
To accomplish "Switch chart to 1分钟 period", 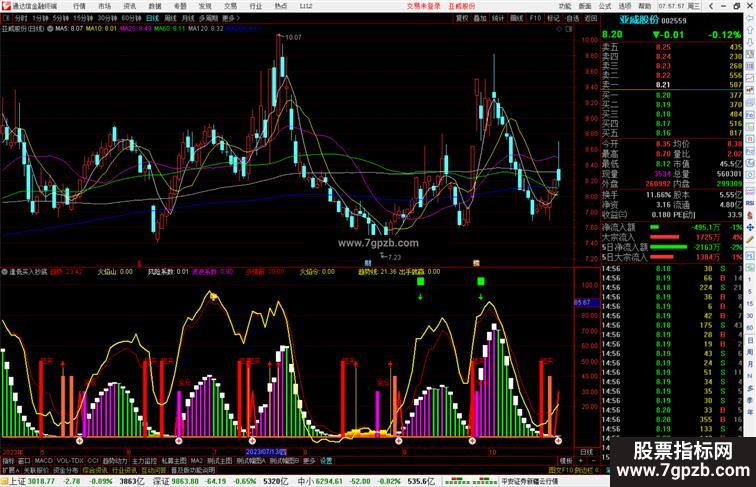I will (x=40, y=18).
